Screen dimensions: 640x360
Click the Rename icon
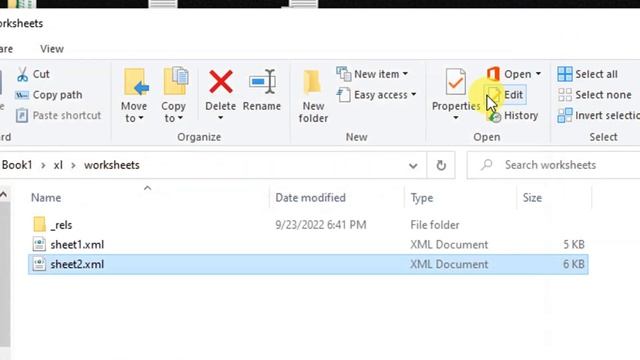pos(262,82)
